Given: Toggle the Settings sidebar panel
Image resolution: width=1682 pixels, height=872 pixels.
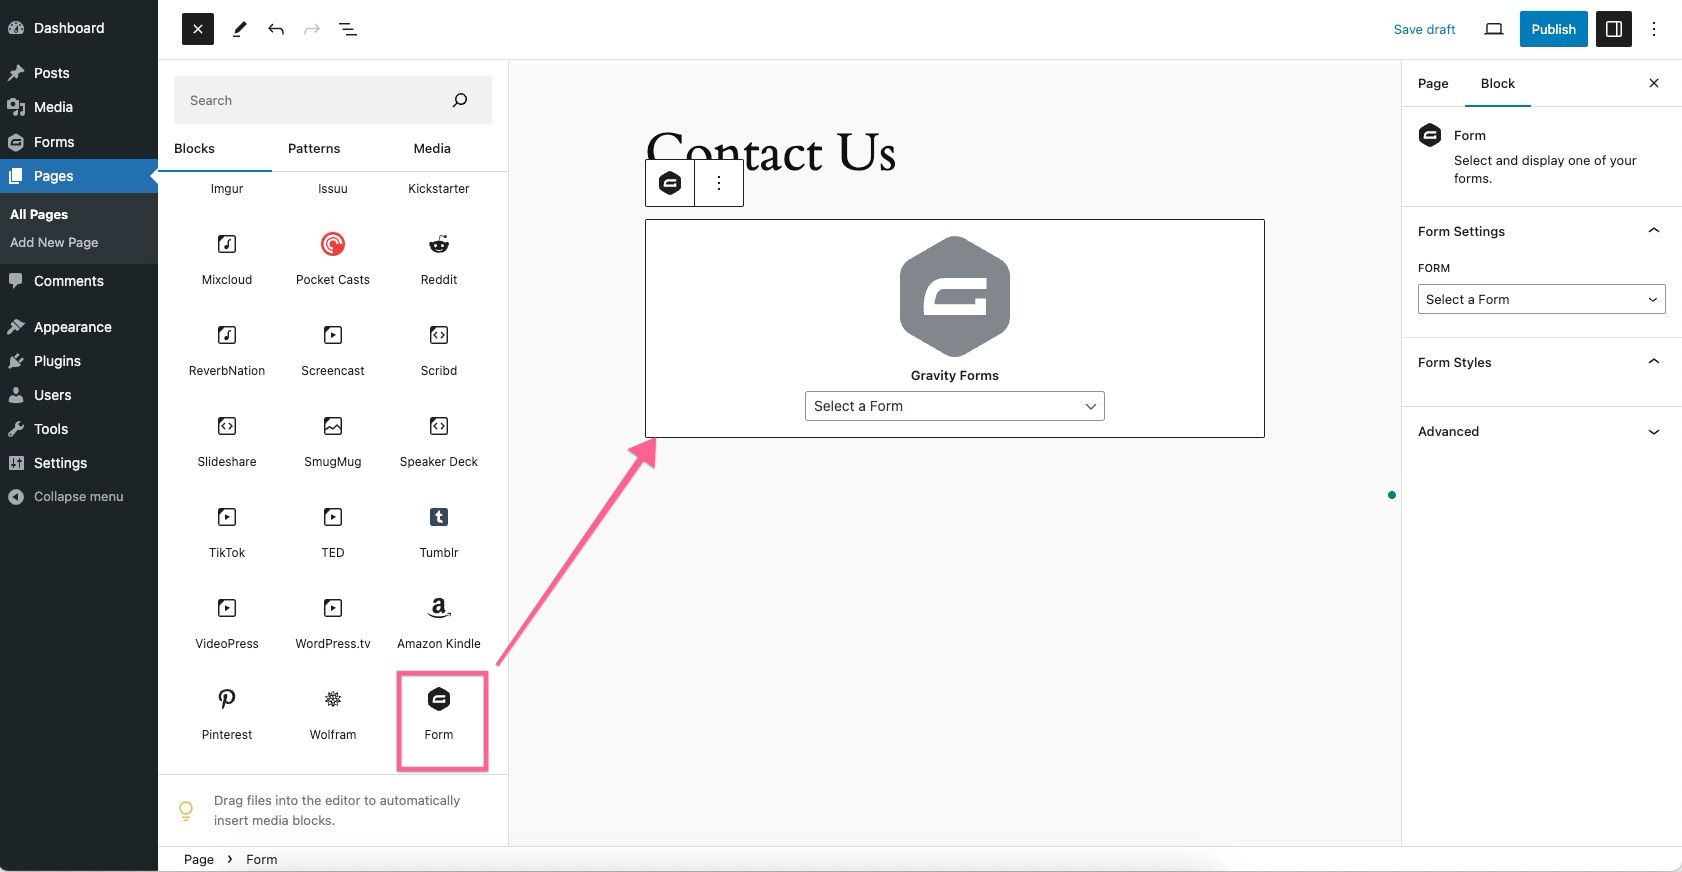Looking at the screenshot, I should coord(1614,29).
